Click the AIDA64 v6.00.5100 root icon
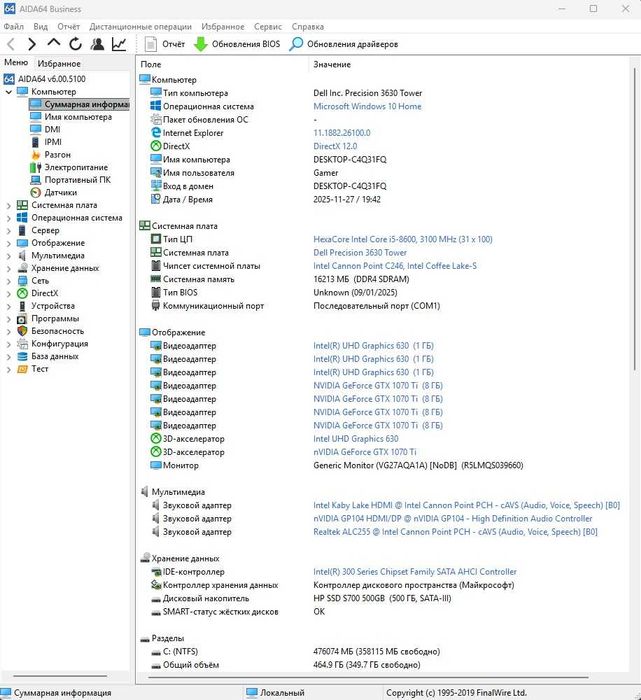The image size is (641, 700). click(9, 79)
